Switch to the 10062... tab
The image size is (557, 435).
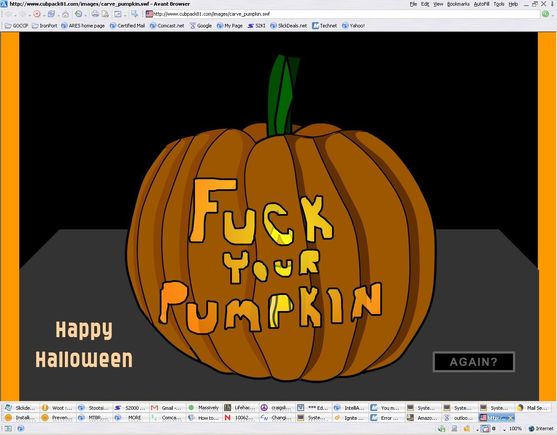tap(241, 418)
